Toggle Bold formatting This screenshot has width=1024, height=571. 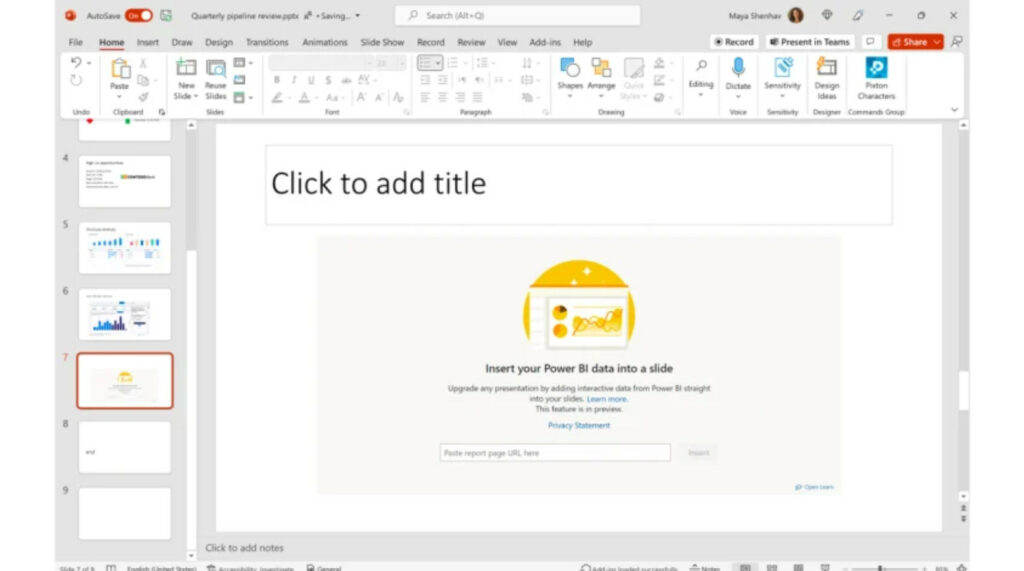click(277, 80)
